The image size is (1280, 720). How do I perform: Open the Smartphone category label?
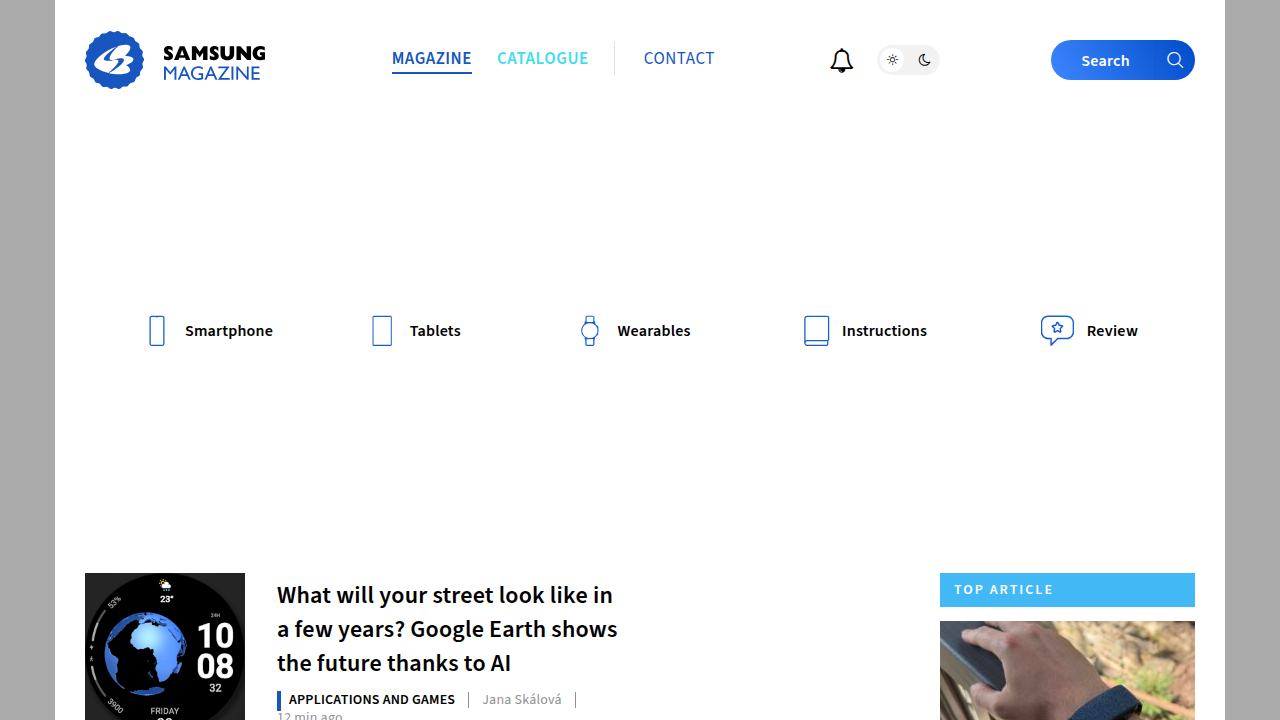[x=229, y=331]
